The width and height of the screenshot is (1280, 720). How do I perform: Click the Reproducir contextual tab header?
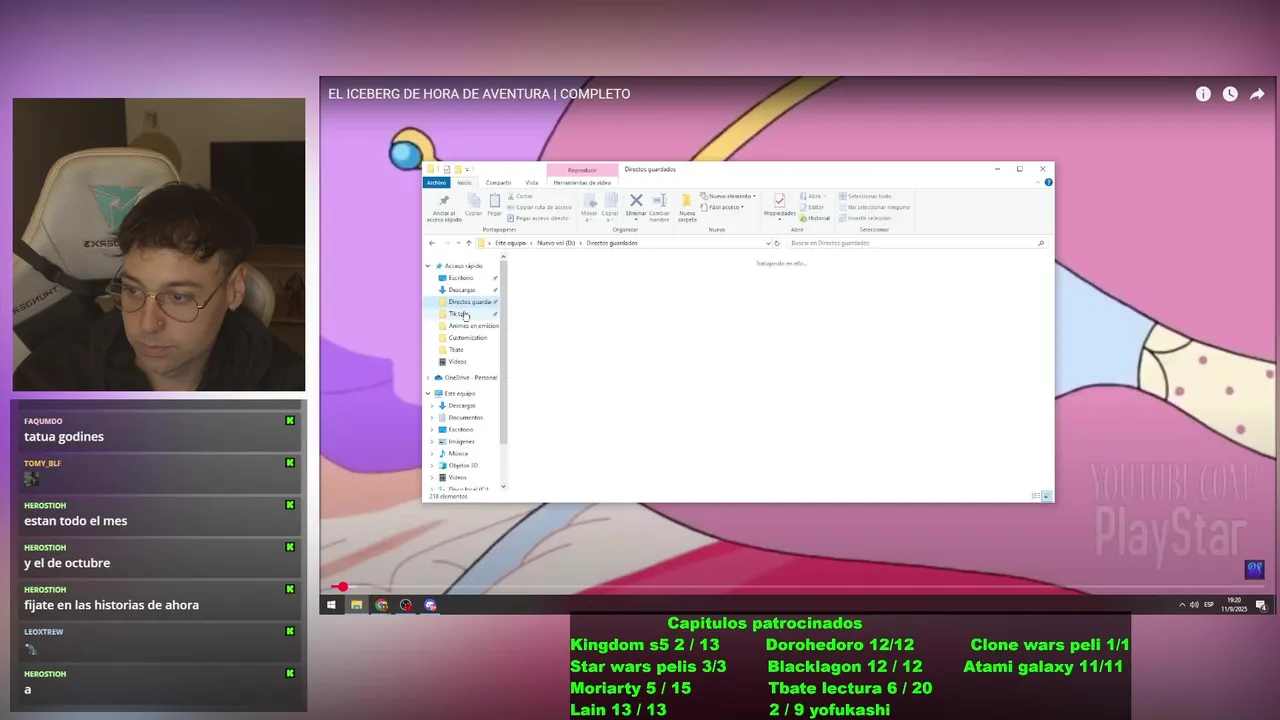tap(582, 170)
